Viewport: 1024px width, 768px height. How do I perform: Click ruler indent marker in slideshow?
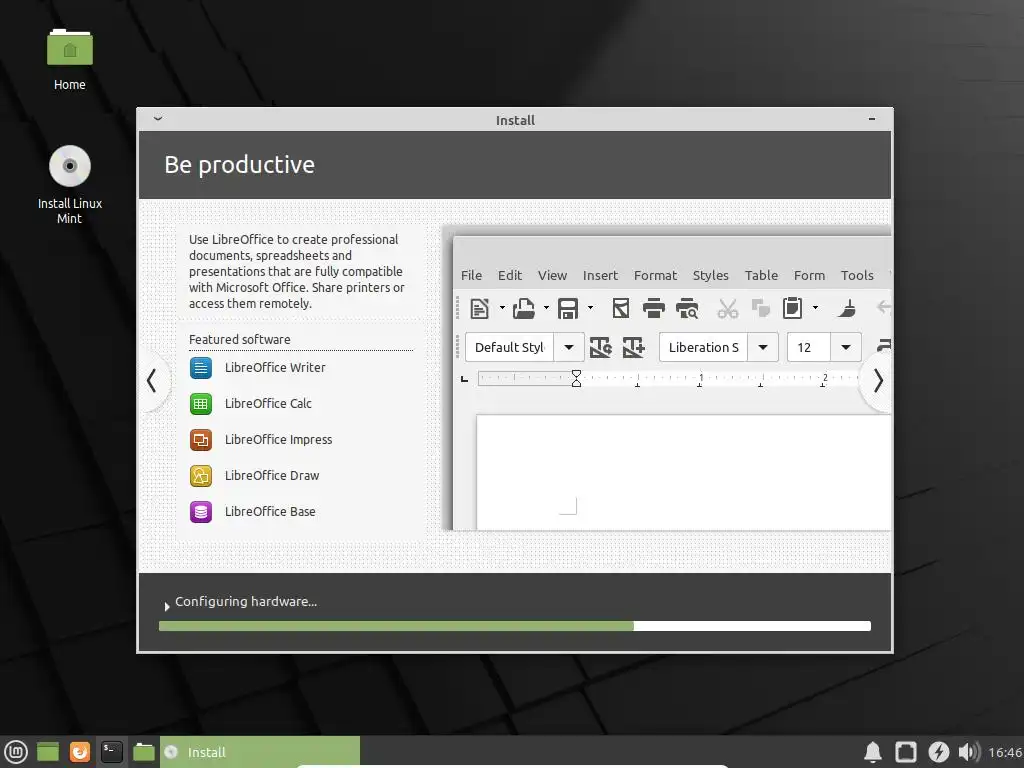[x=576, y=378]
